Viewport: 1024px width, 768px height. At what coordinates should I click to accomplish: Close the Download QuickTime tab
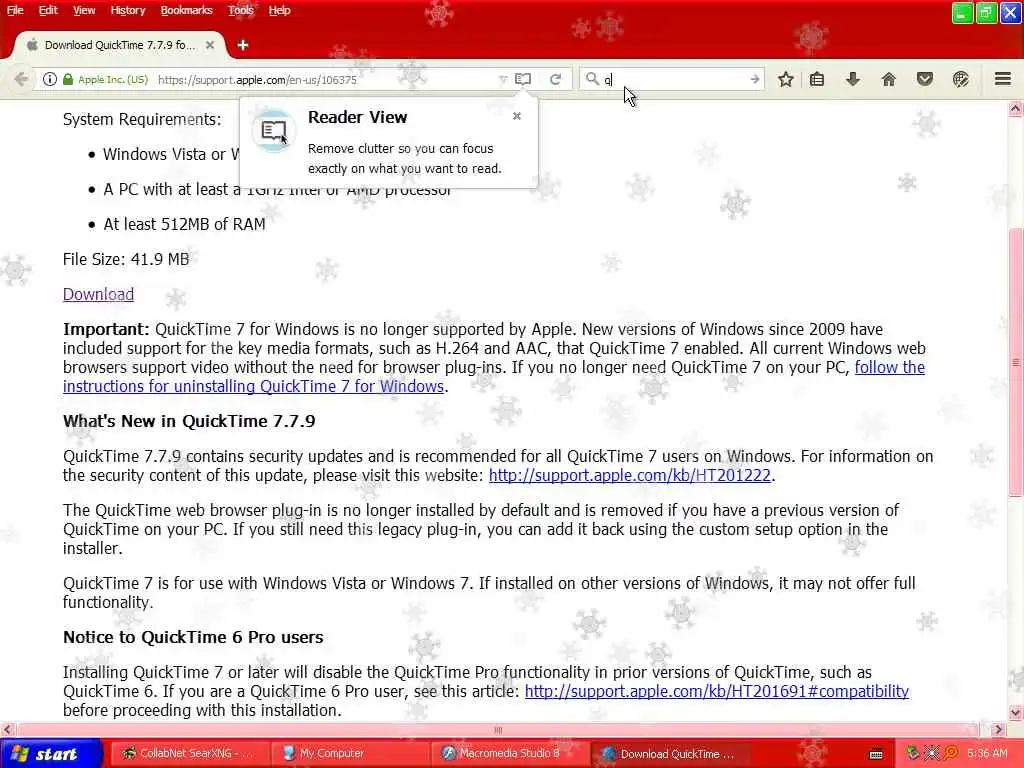coord(210,45)
